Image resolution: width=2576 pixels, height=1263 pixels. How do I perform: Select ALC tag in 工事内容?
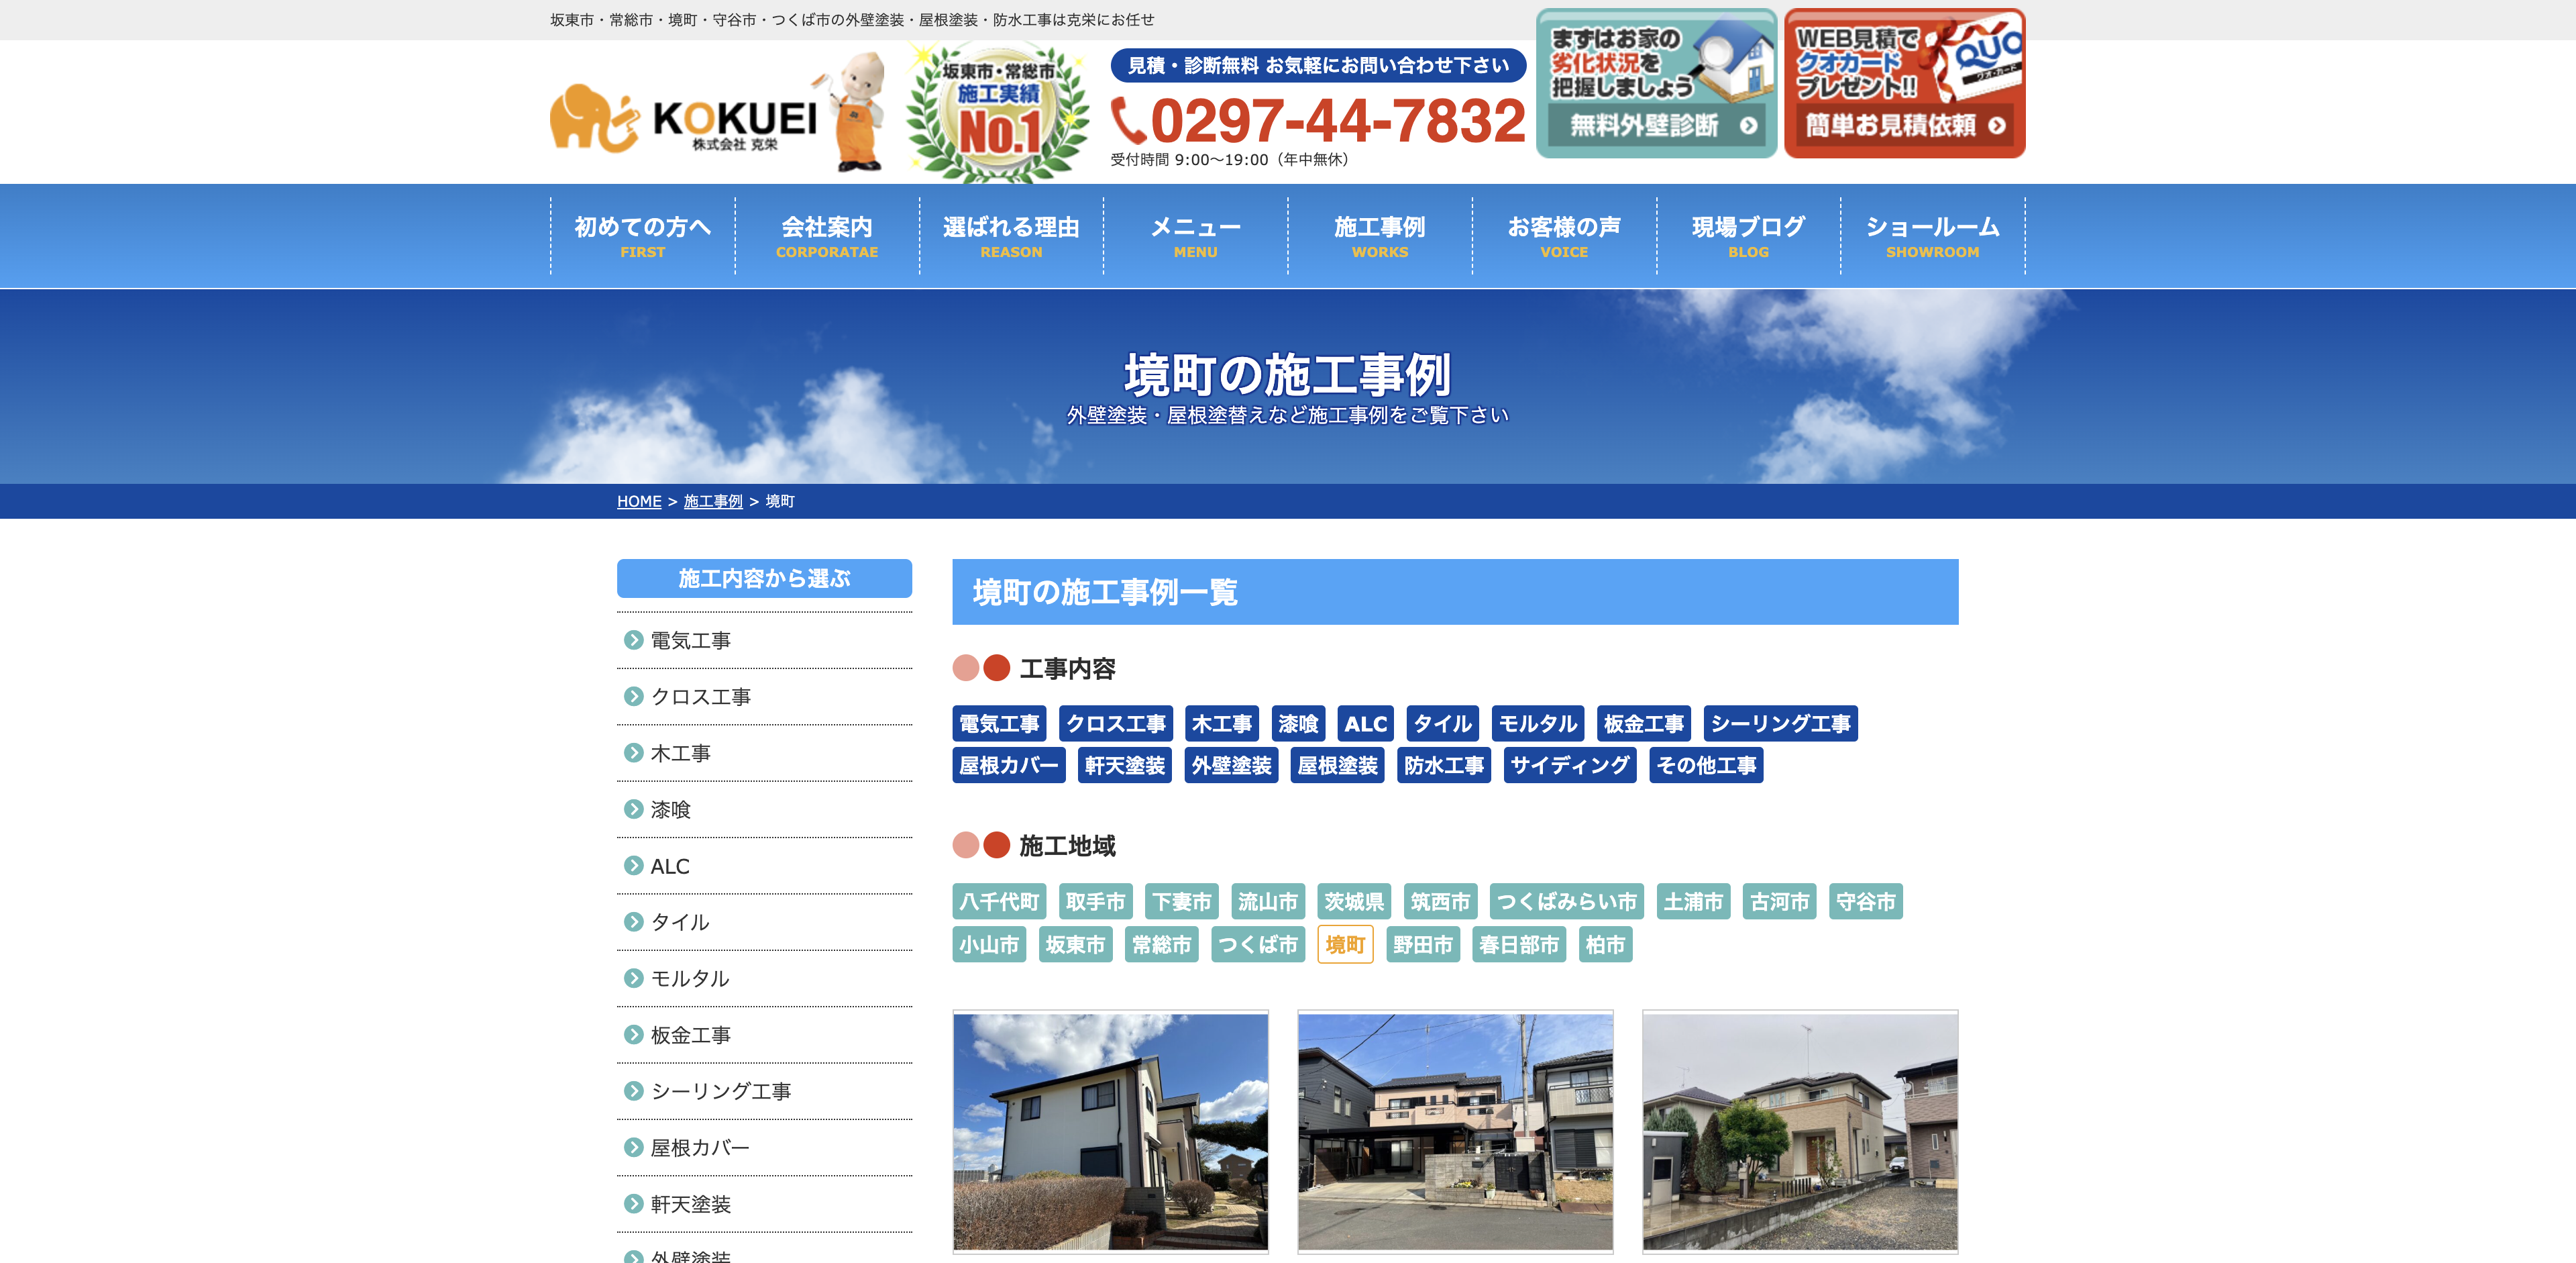1365,723
